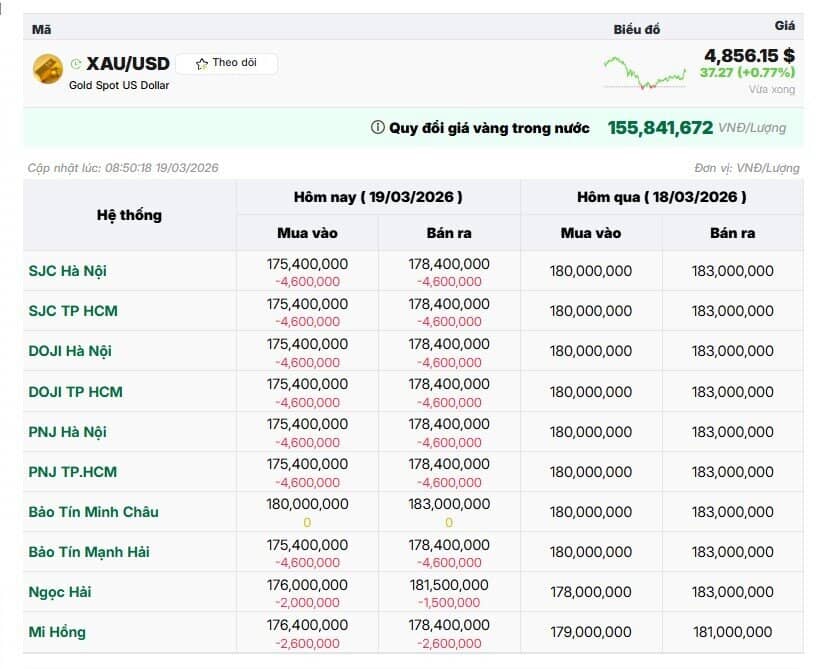
Task: Click the Biểu đồ column label
Action: (636, 30)
